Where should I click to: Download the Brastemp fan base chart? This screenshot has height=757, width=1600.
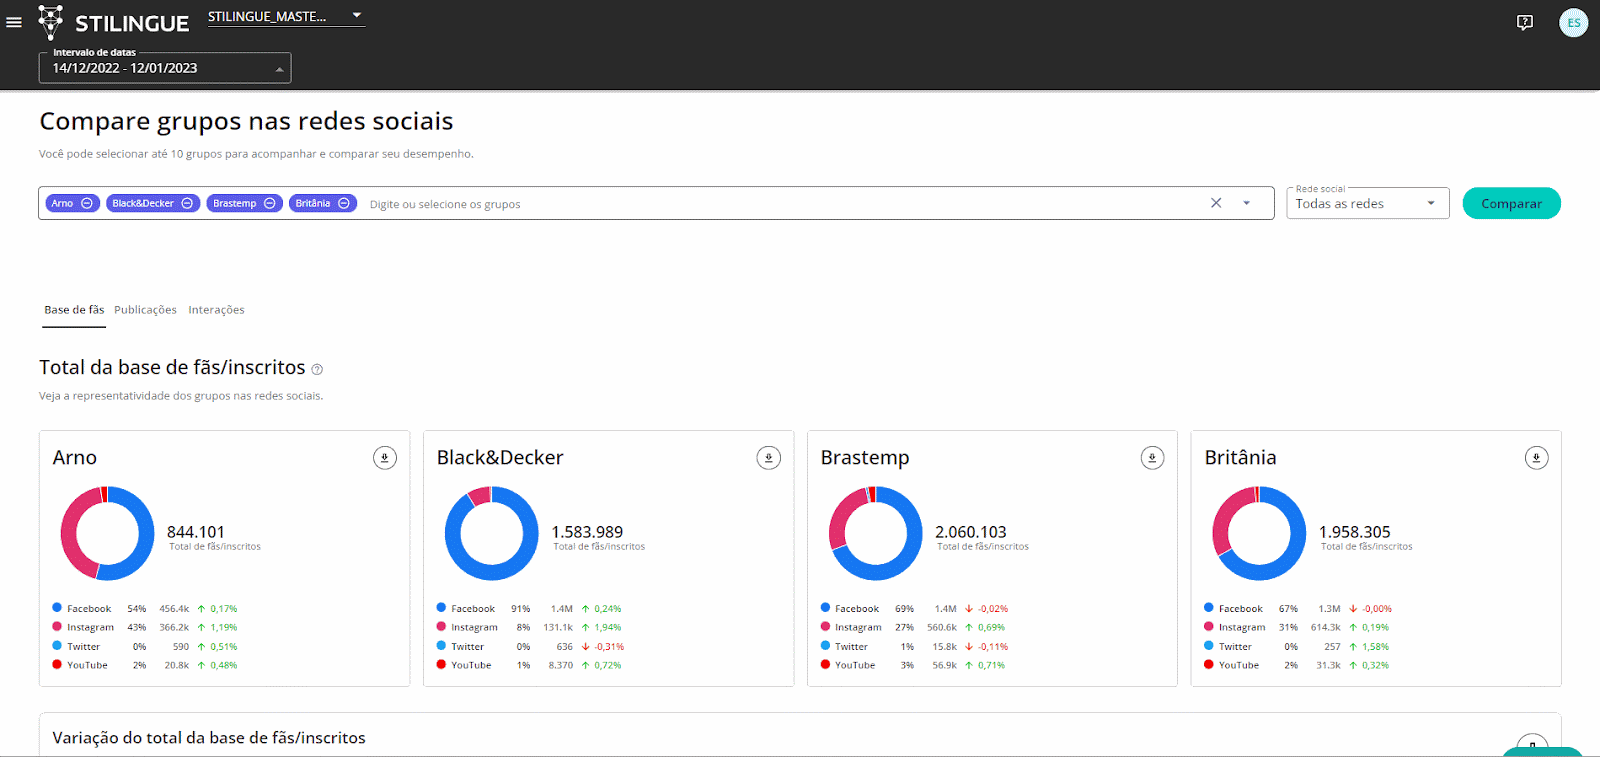pos(1152,458)
